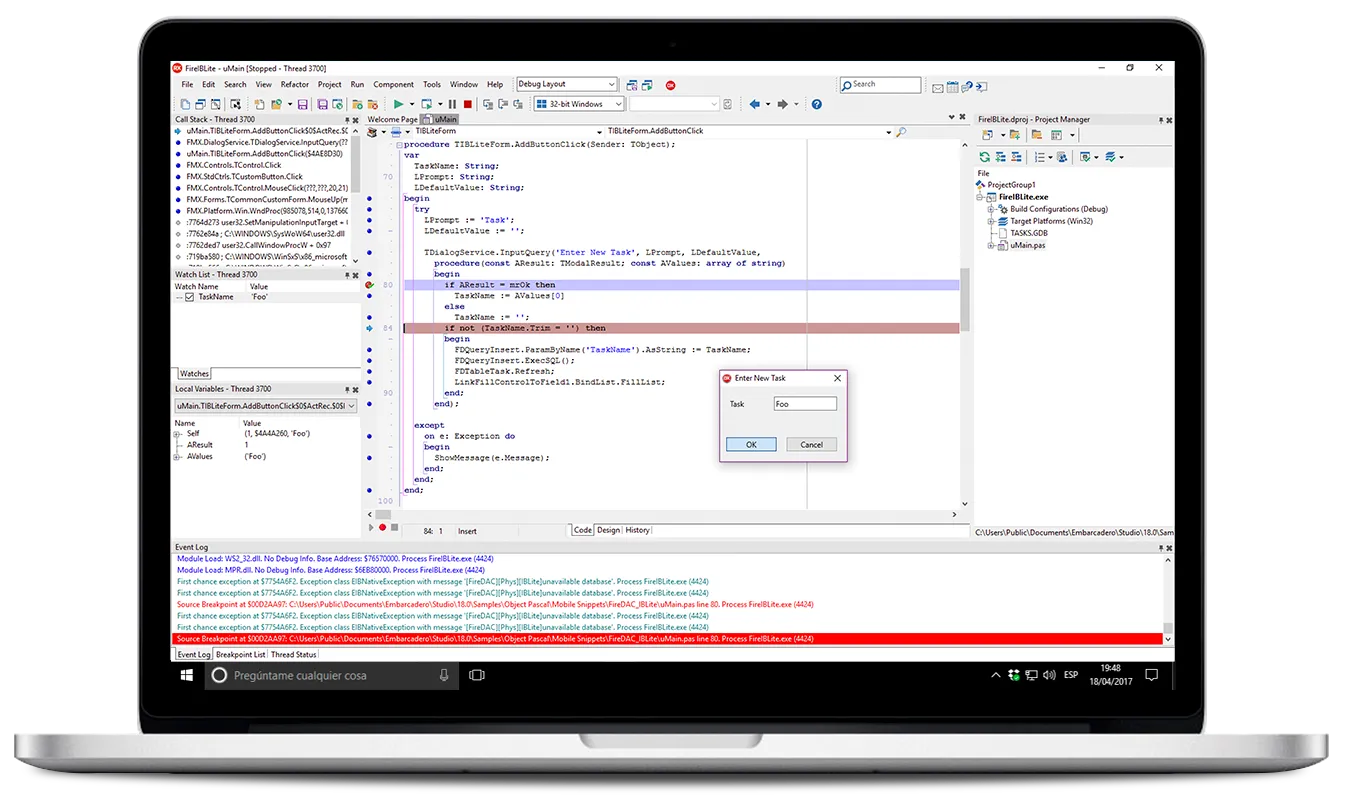Expand the Self node in Local Variables
Screen dimensions: 1349x795
(x=176, y=434)
